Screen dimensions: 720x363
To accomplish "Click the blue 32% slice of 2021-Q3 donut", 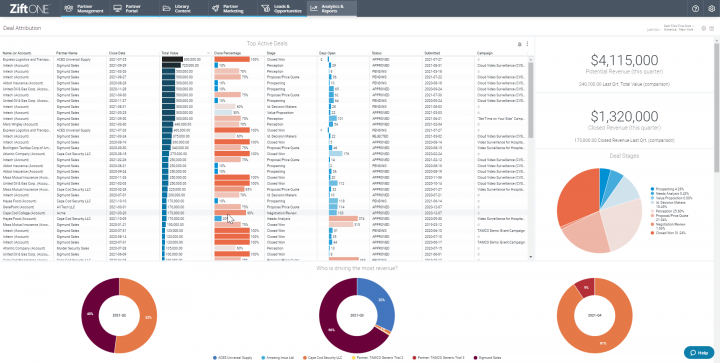I will coord(381,301).
